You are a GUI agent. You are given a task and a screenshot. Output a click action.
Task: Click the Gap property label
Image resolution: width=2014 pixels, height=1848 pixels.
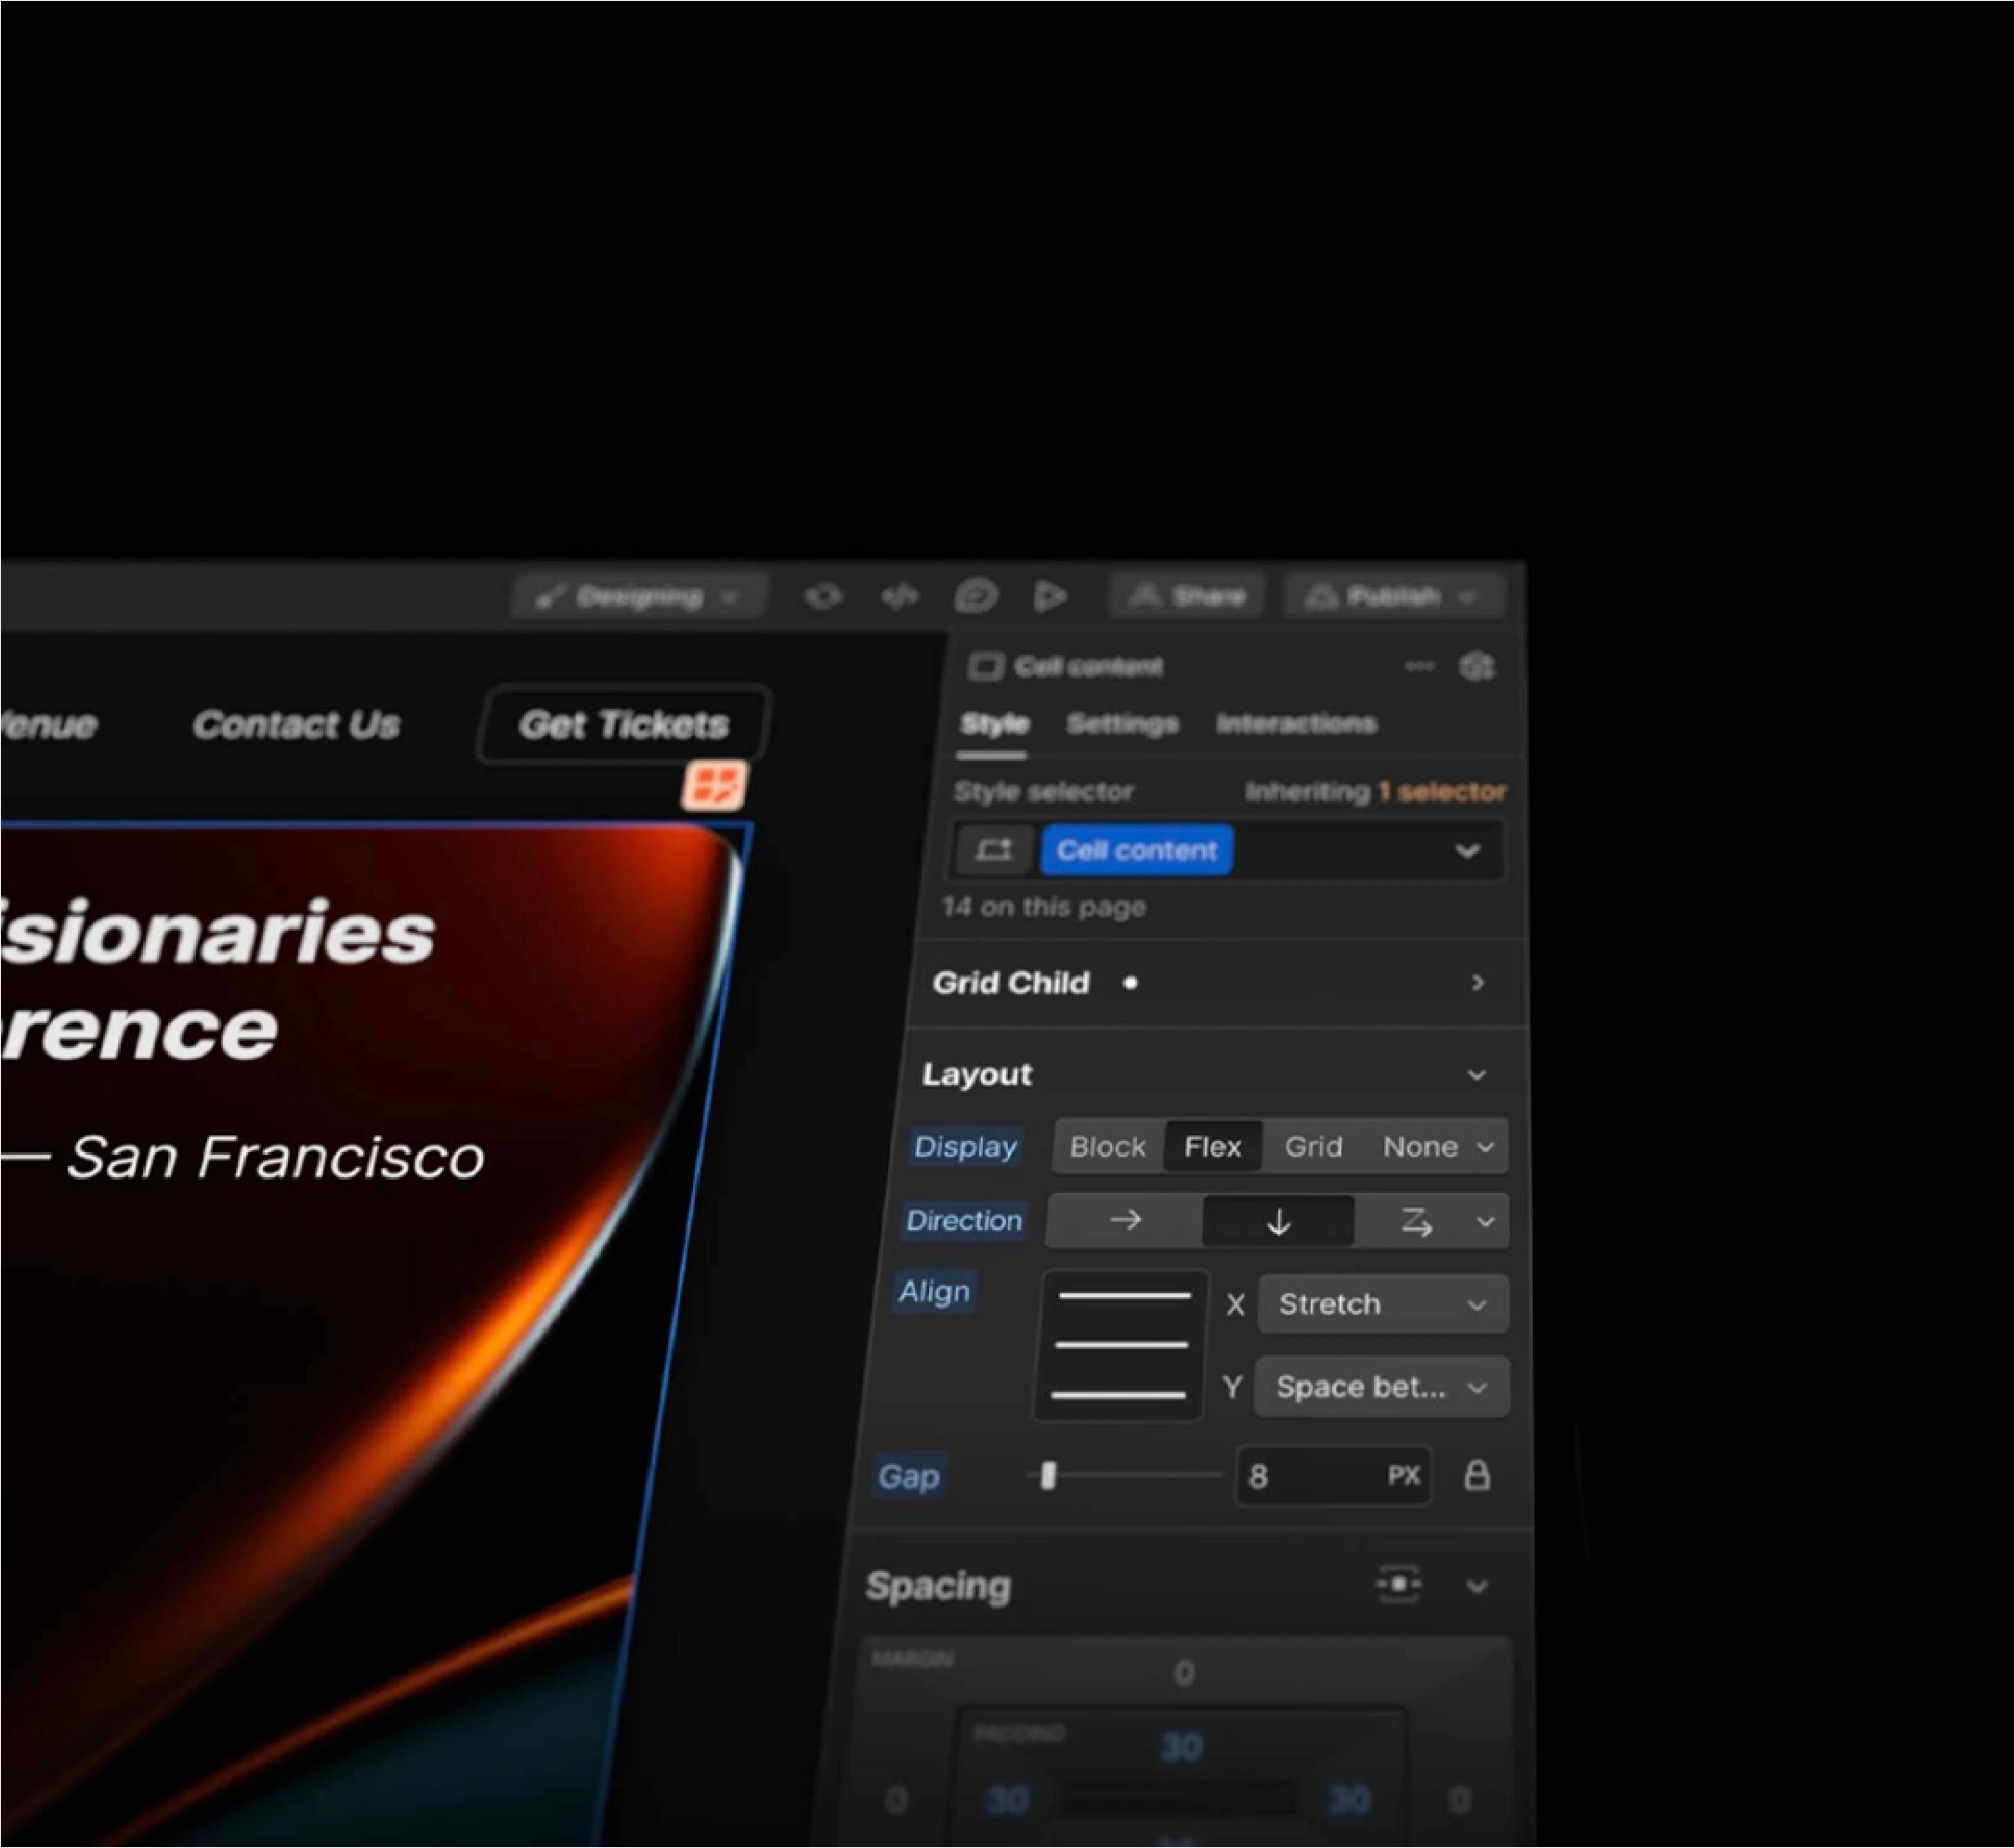(908, 1476)
